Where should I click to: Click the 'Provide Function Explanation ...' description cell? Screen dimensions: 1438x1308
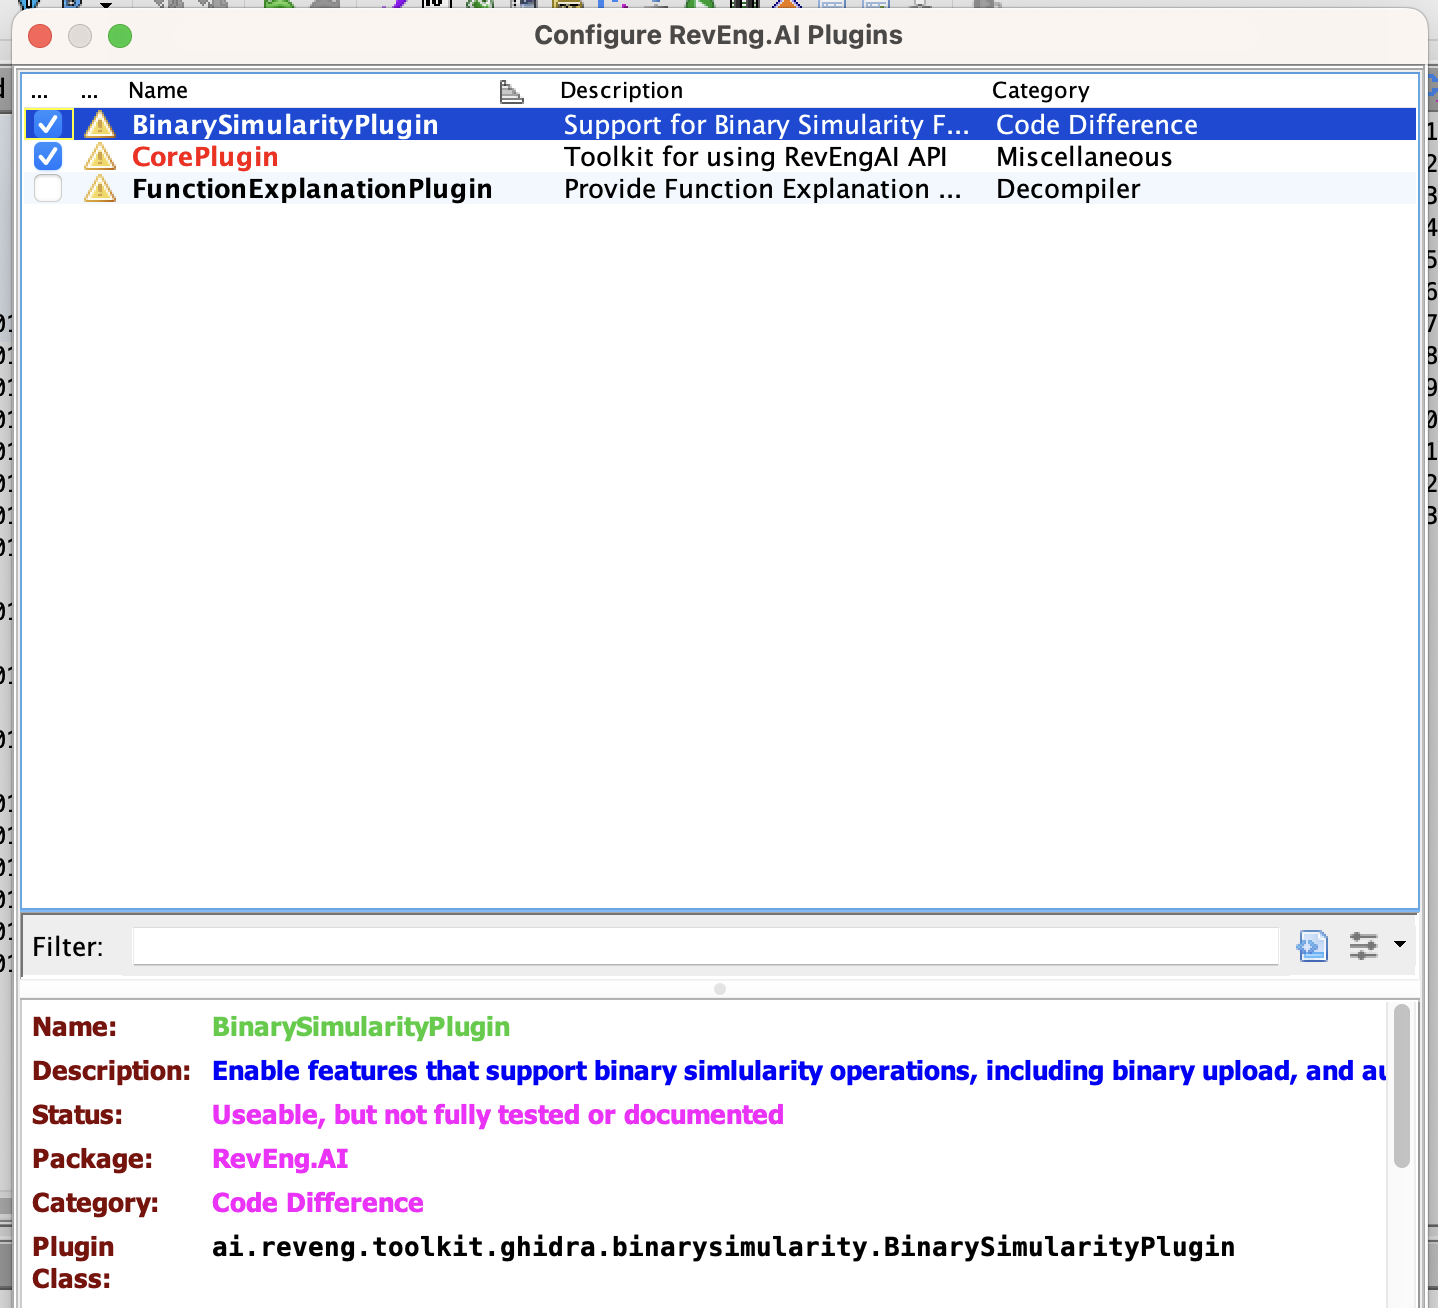pyautogui.click(x=762, y=189)
